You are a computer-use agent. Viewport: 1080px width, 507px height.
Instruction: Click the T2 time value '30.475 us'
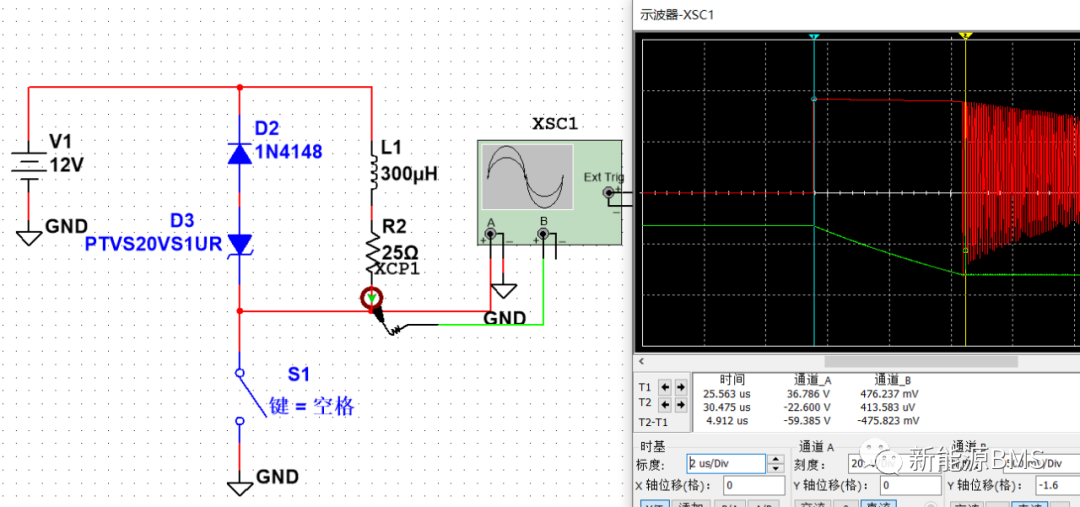pos(727,407)
